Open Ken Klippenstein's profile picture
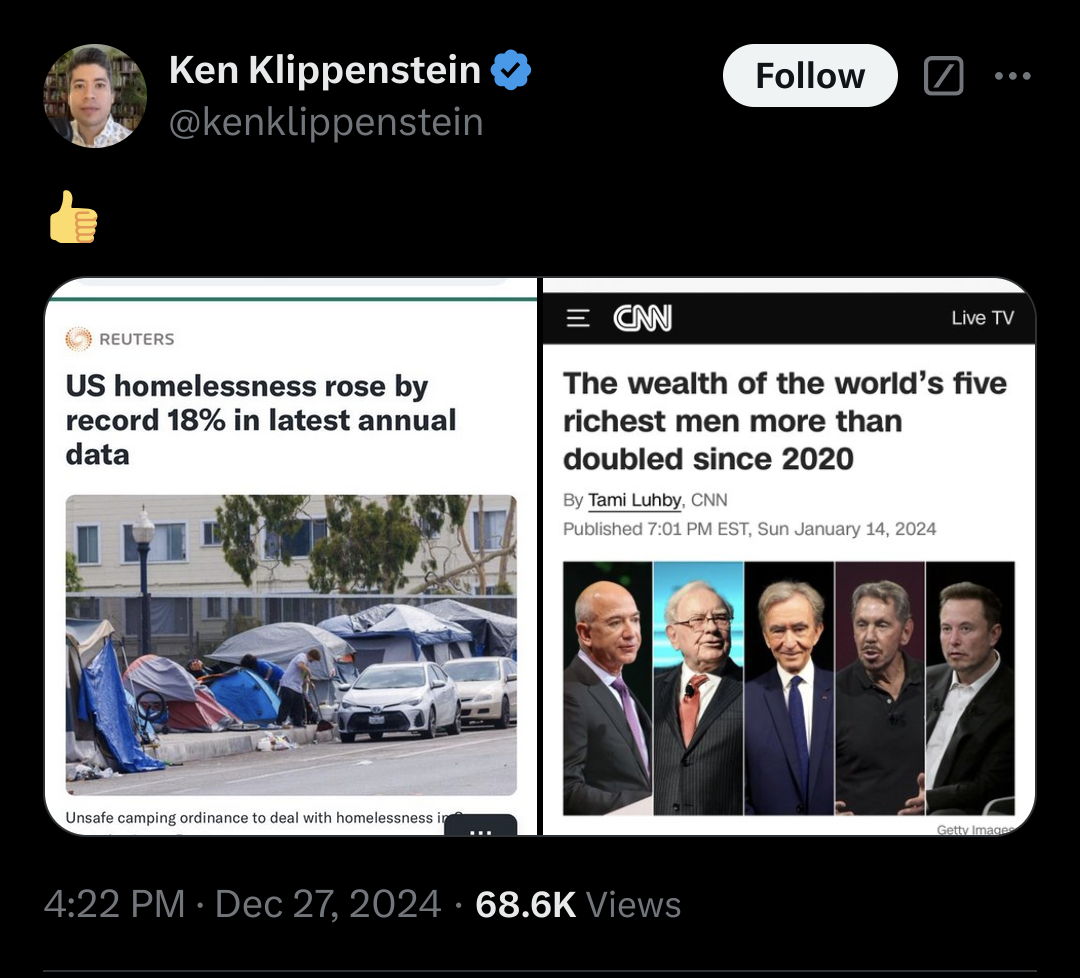The height and width of the screenshot is (978, 1080). (95, 96)
